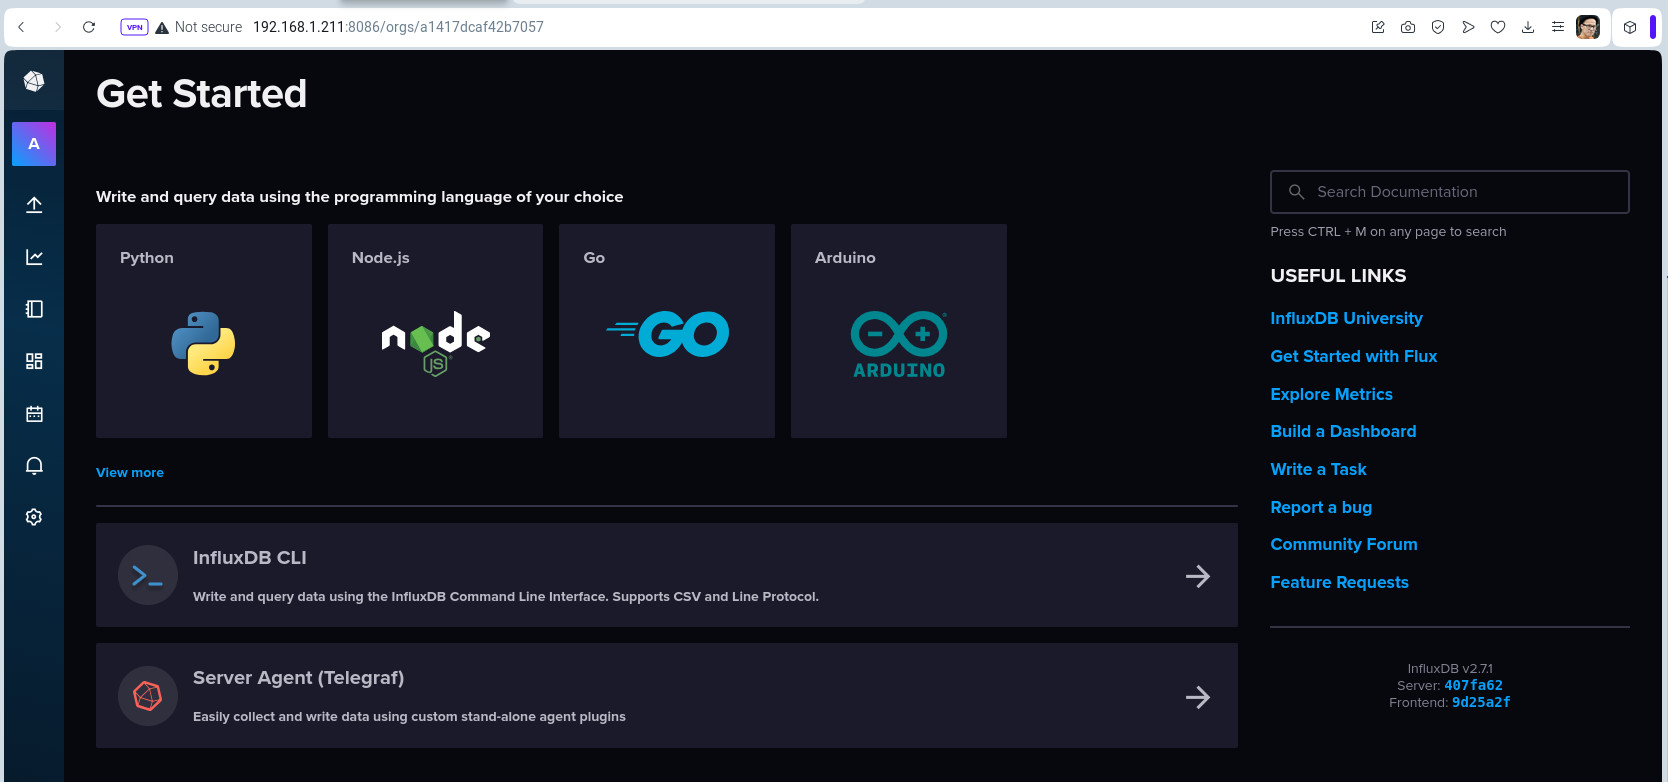
Task: Open the Explore Metrics link
Action: [1331, 394]
